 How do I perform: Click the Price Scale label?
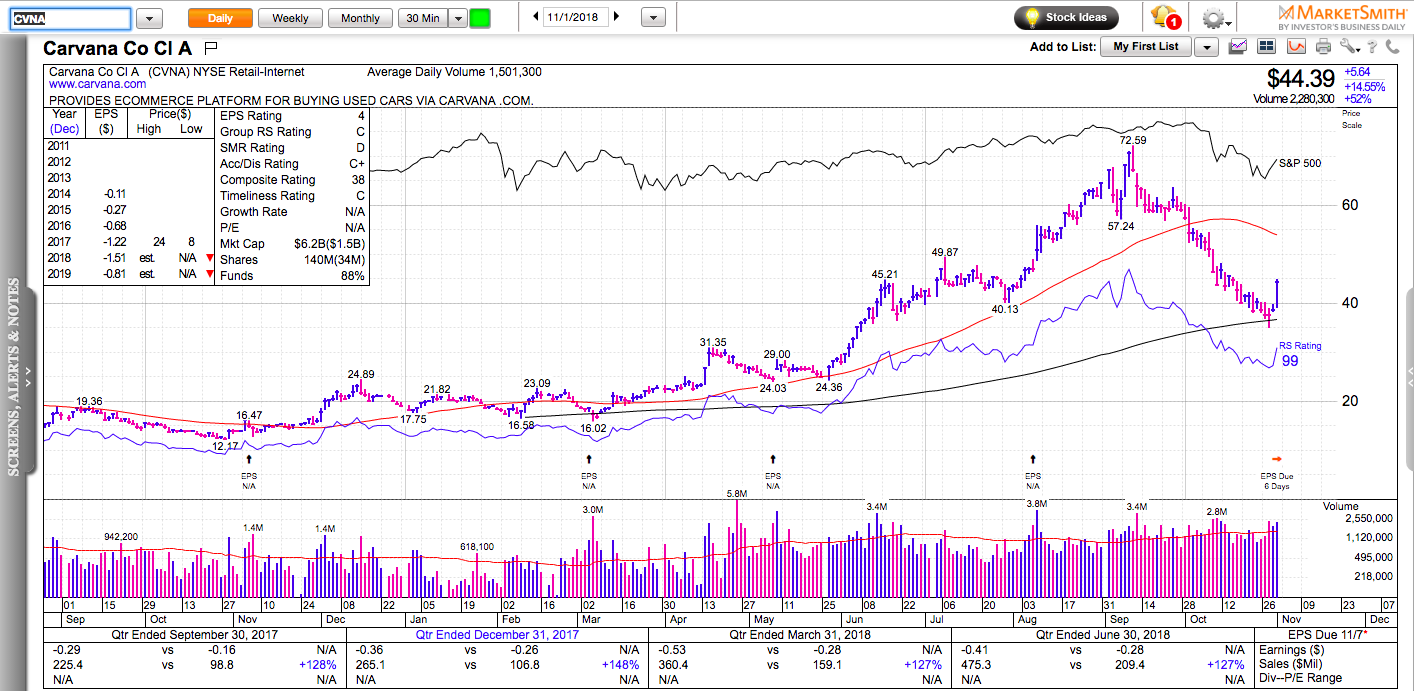(1351, 119)
